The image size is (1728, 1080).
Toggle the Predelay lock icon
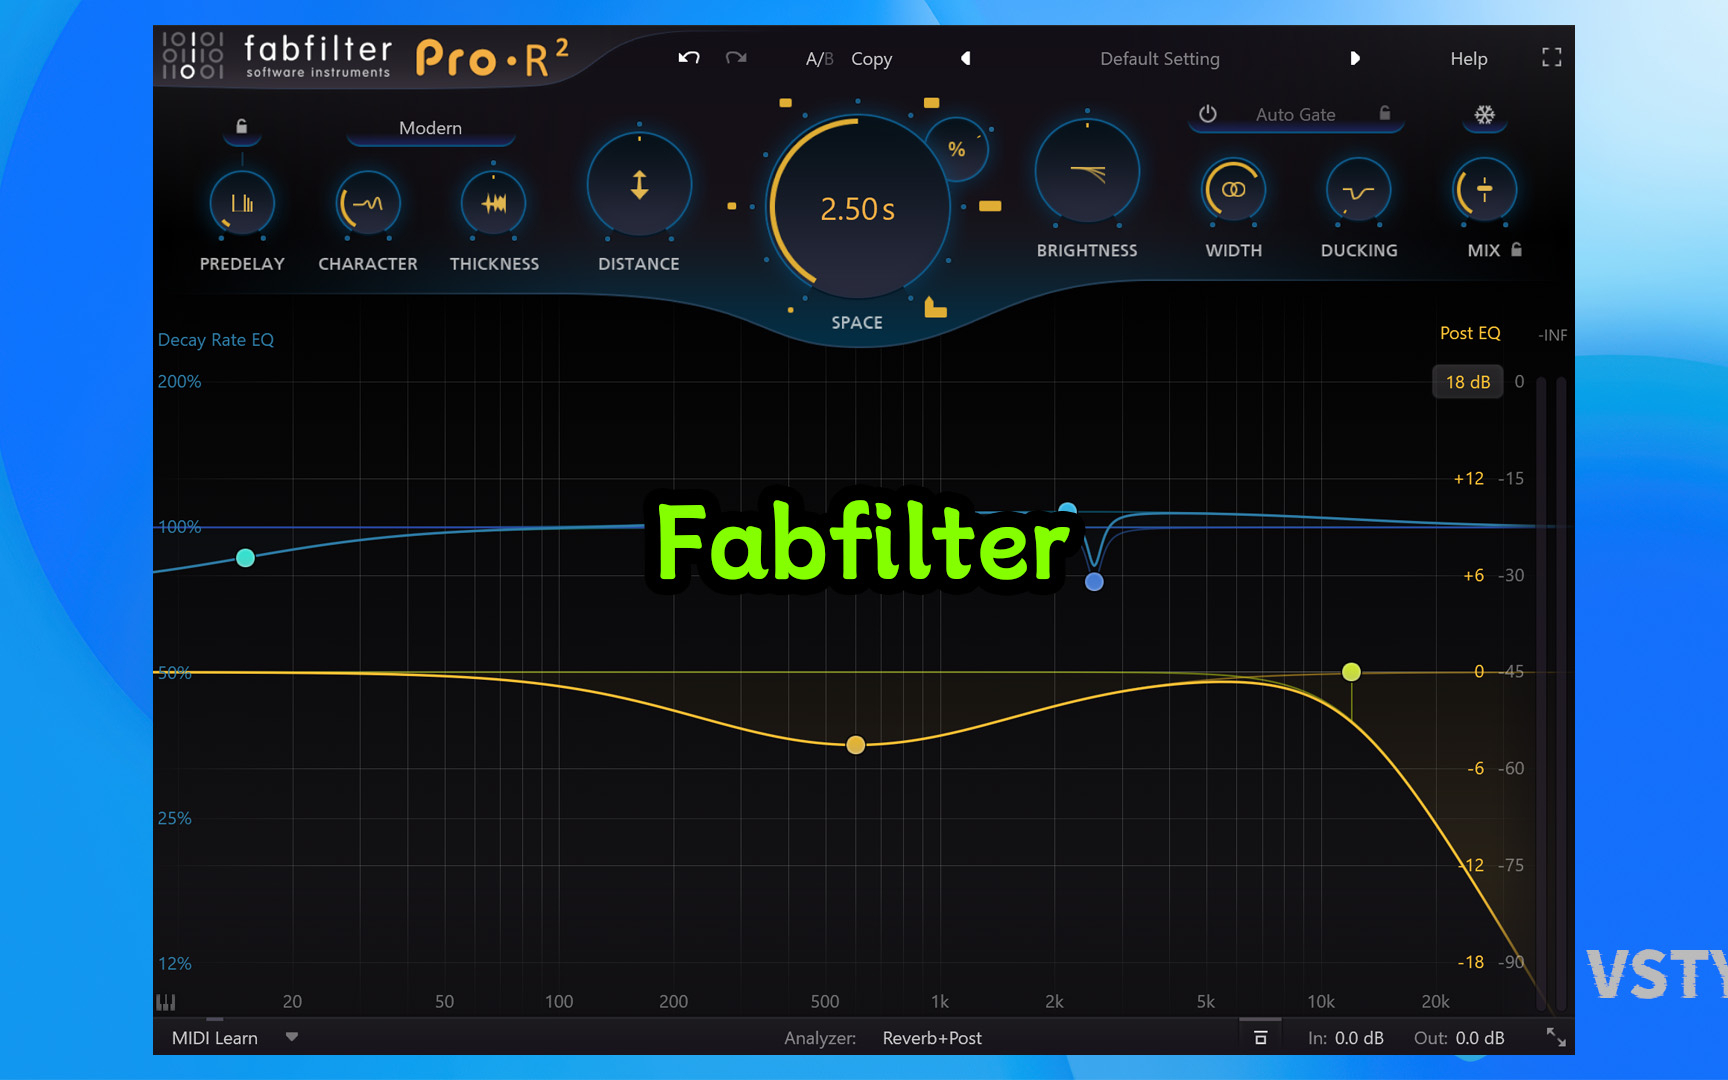[x=241, y=126]
